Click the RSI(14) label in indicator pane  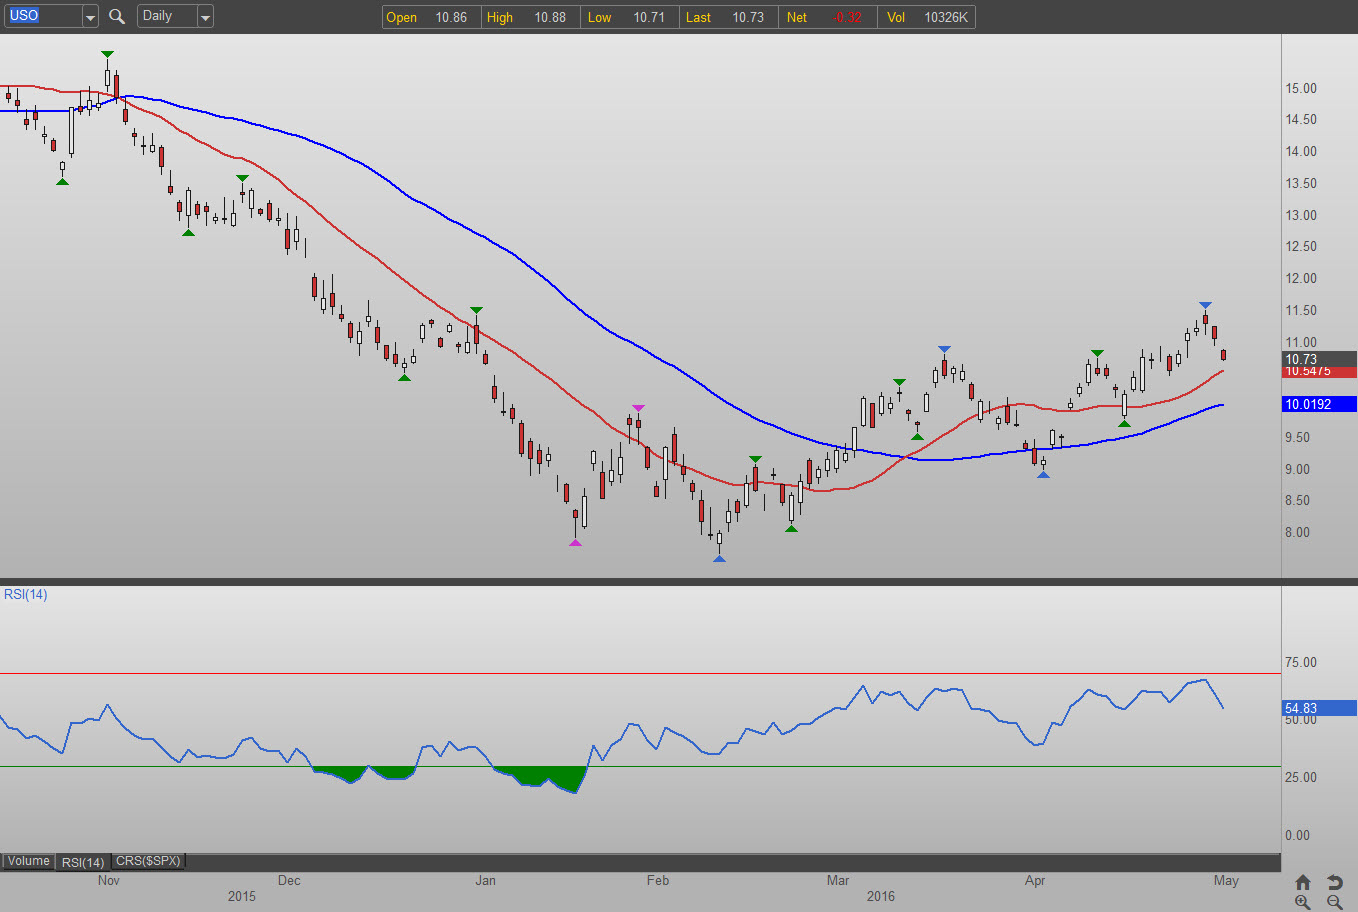coord(26,594)
